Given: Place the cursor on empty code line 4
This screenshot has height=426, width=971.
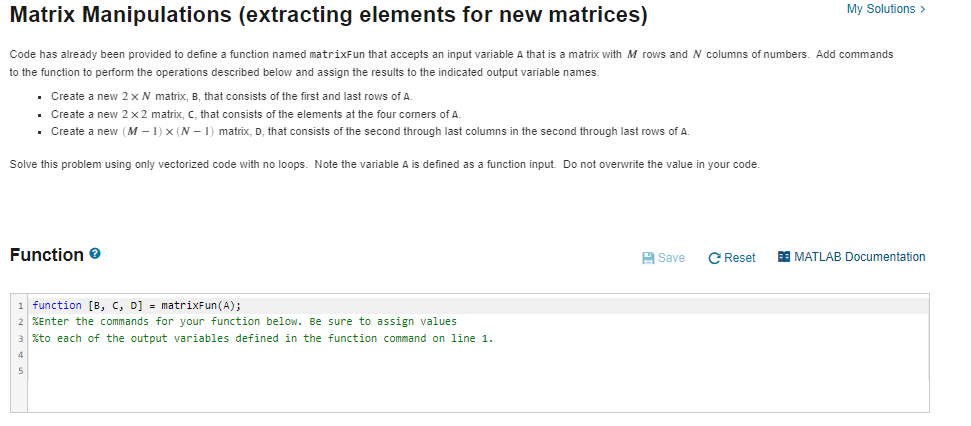Looking at the screenshot, I should pyautogui.click(x=477, y=355).
